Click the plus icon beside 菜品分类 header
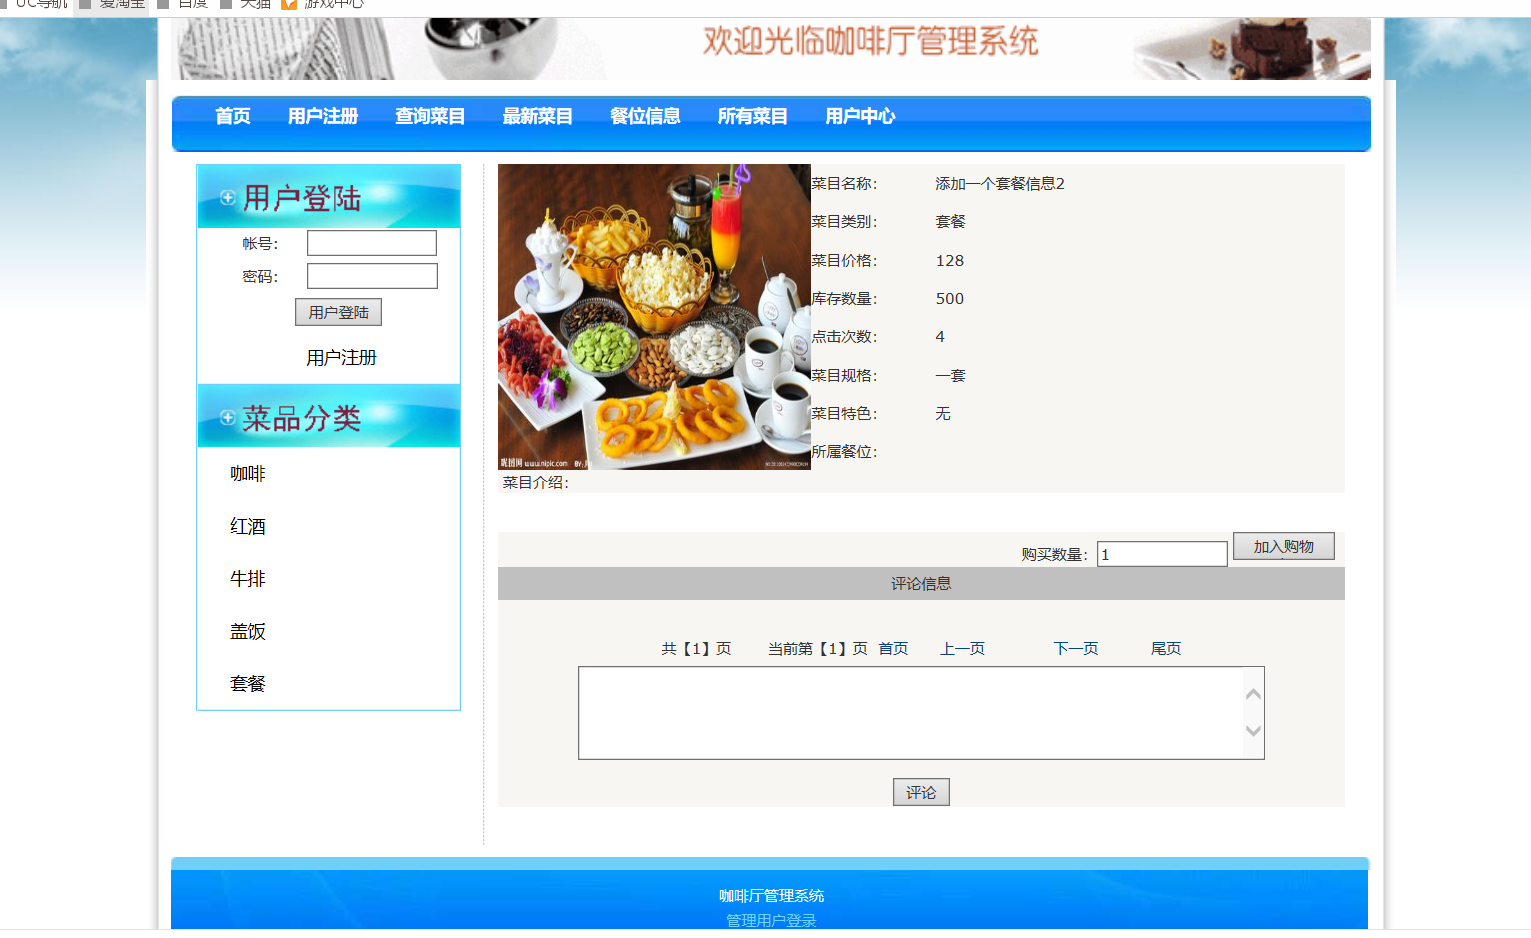The height and width of the screenshot is (938, 1531). pos(228,418)
